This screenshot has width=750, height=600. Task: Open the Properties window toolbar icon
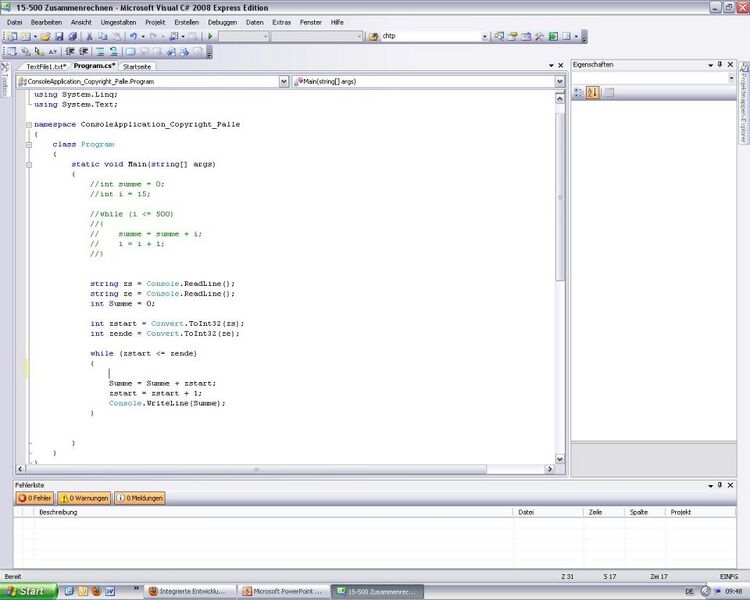(x=513, y=36)
